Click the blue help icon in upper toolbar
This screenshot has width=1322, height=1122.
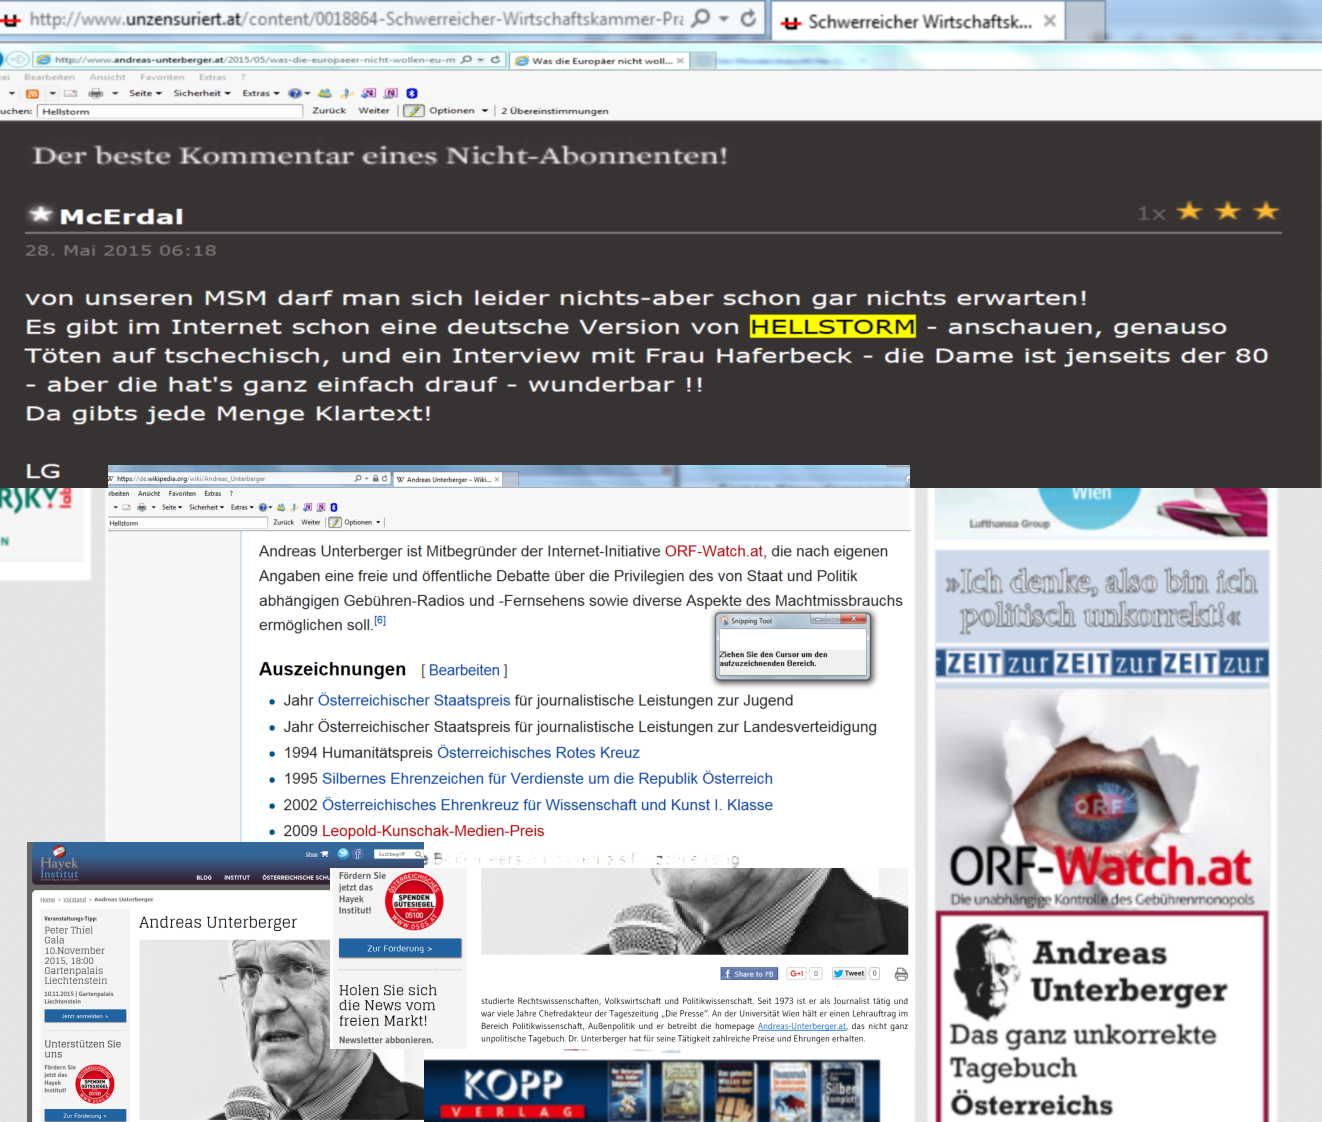coord(294,93)
